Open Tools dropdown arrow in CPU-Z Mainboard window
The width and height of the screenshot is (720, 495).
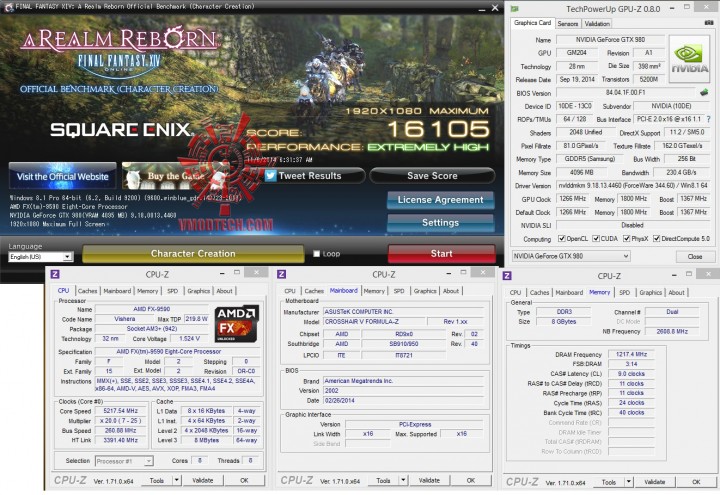point(403,480)
